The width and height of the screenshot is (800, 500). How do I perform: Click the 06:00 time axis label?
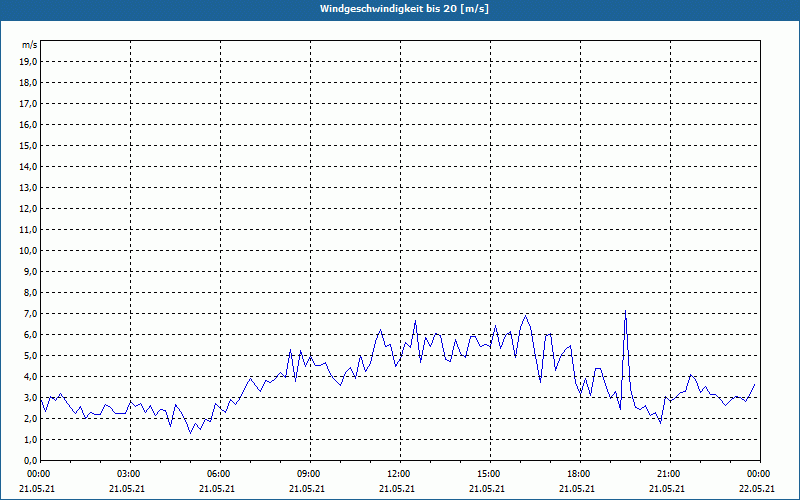coord(220,474)
